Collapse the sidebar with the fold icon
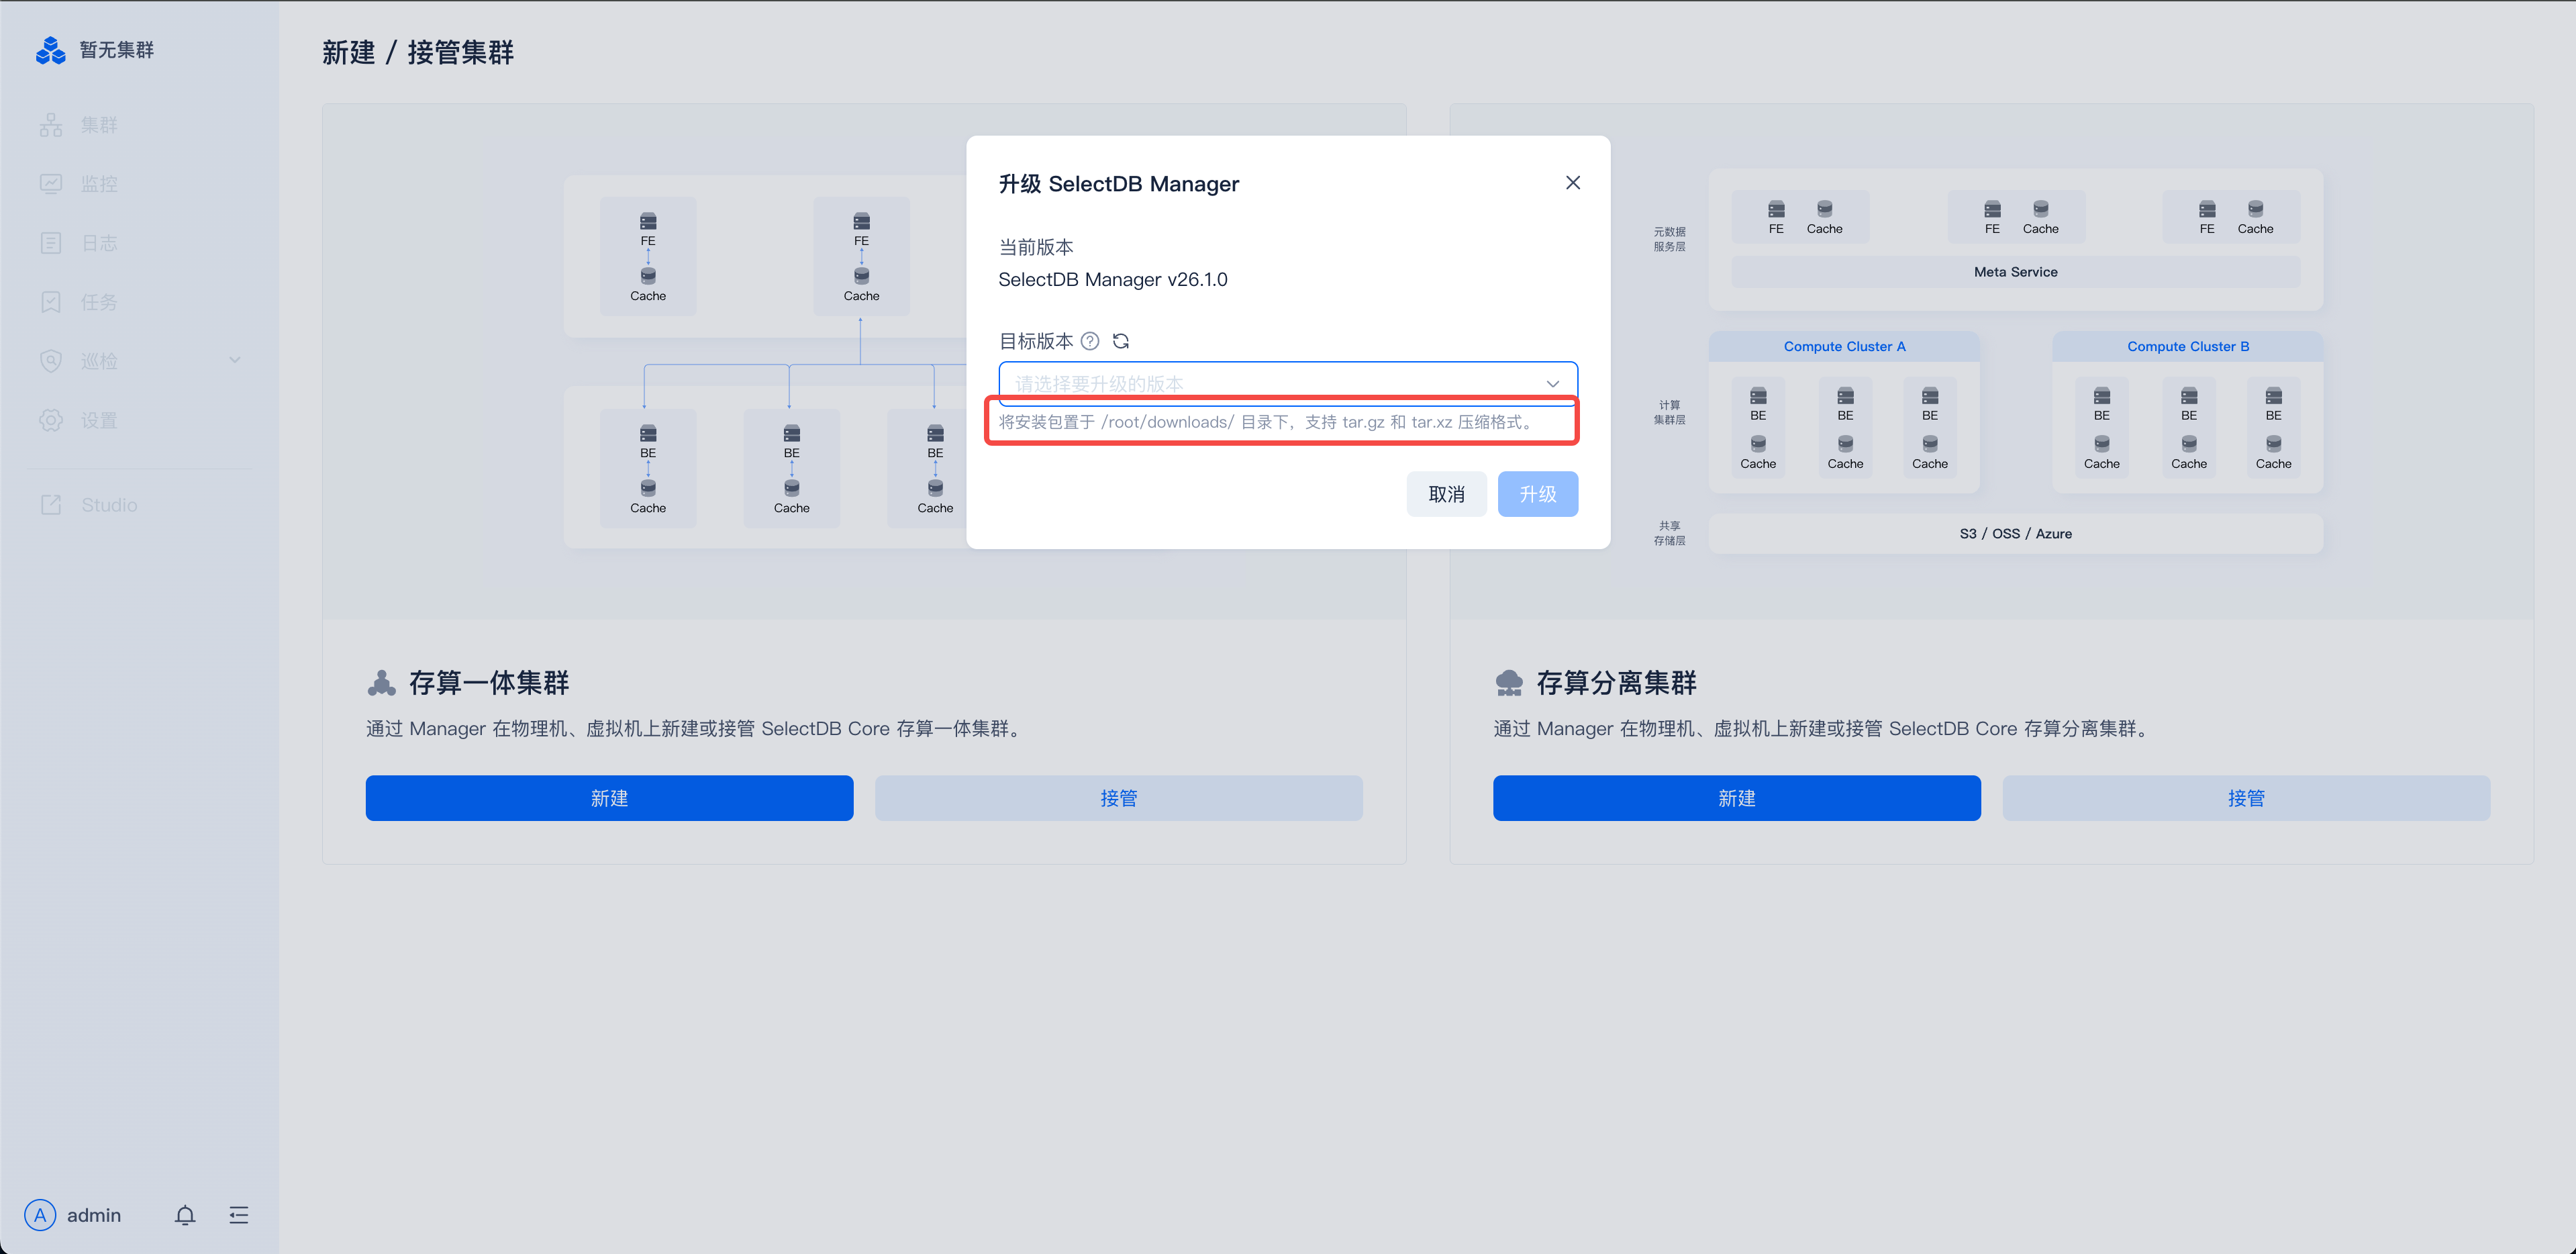 (x=238, y=1215)
